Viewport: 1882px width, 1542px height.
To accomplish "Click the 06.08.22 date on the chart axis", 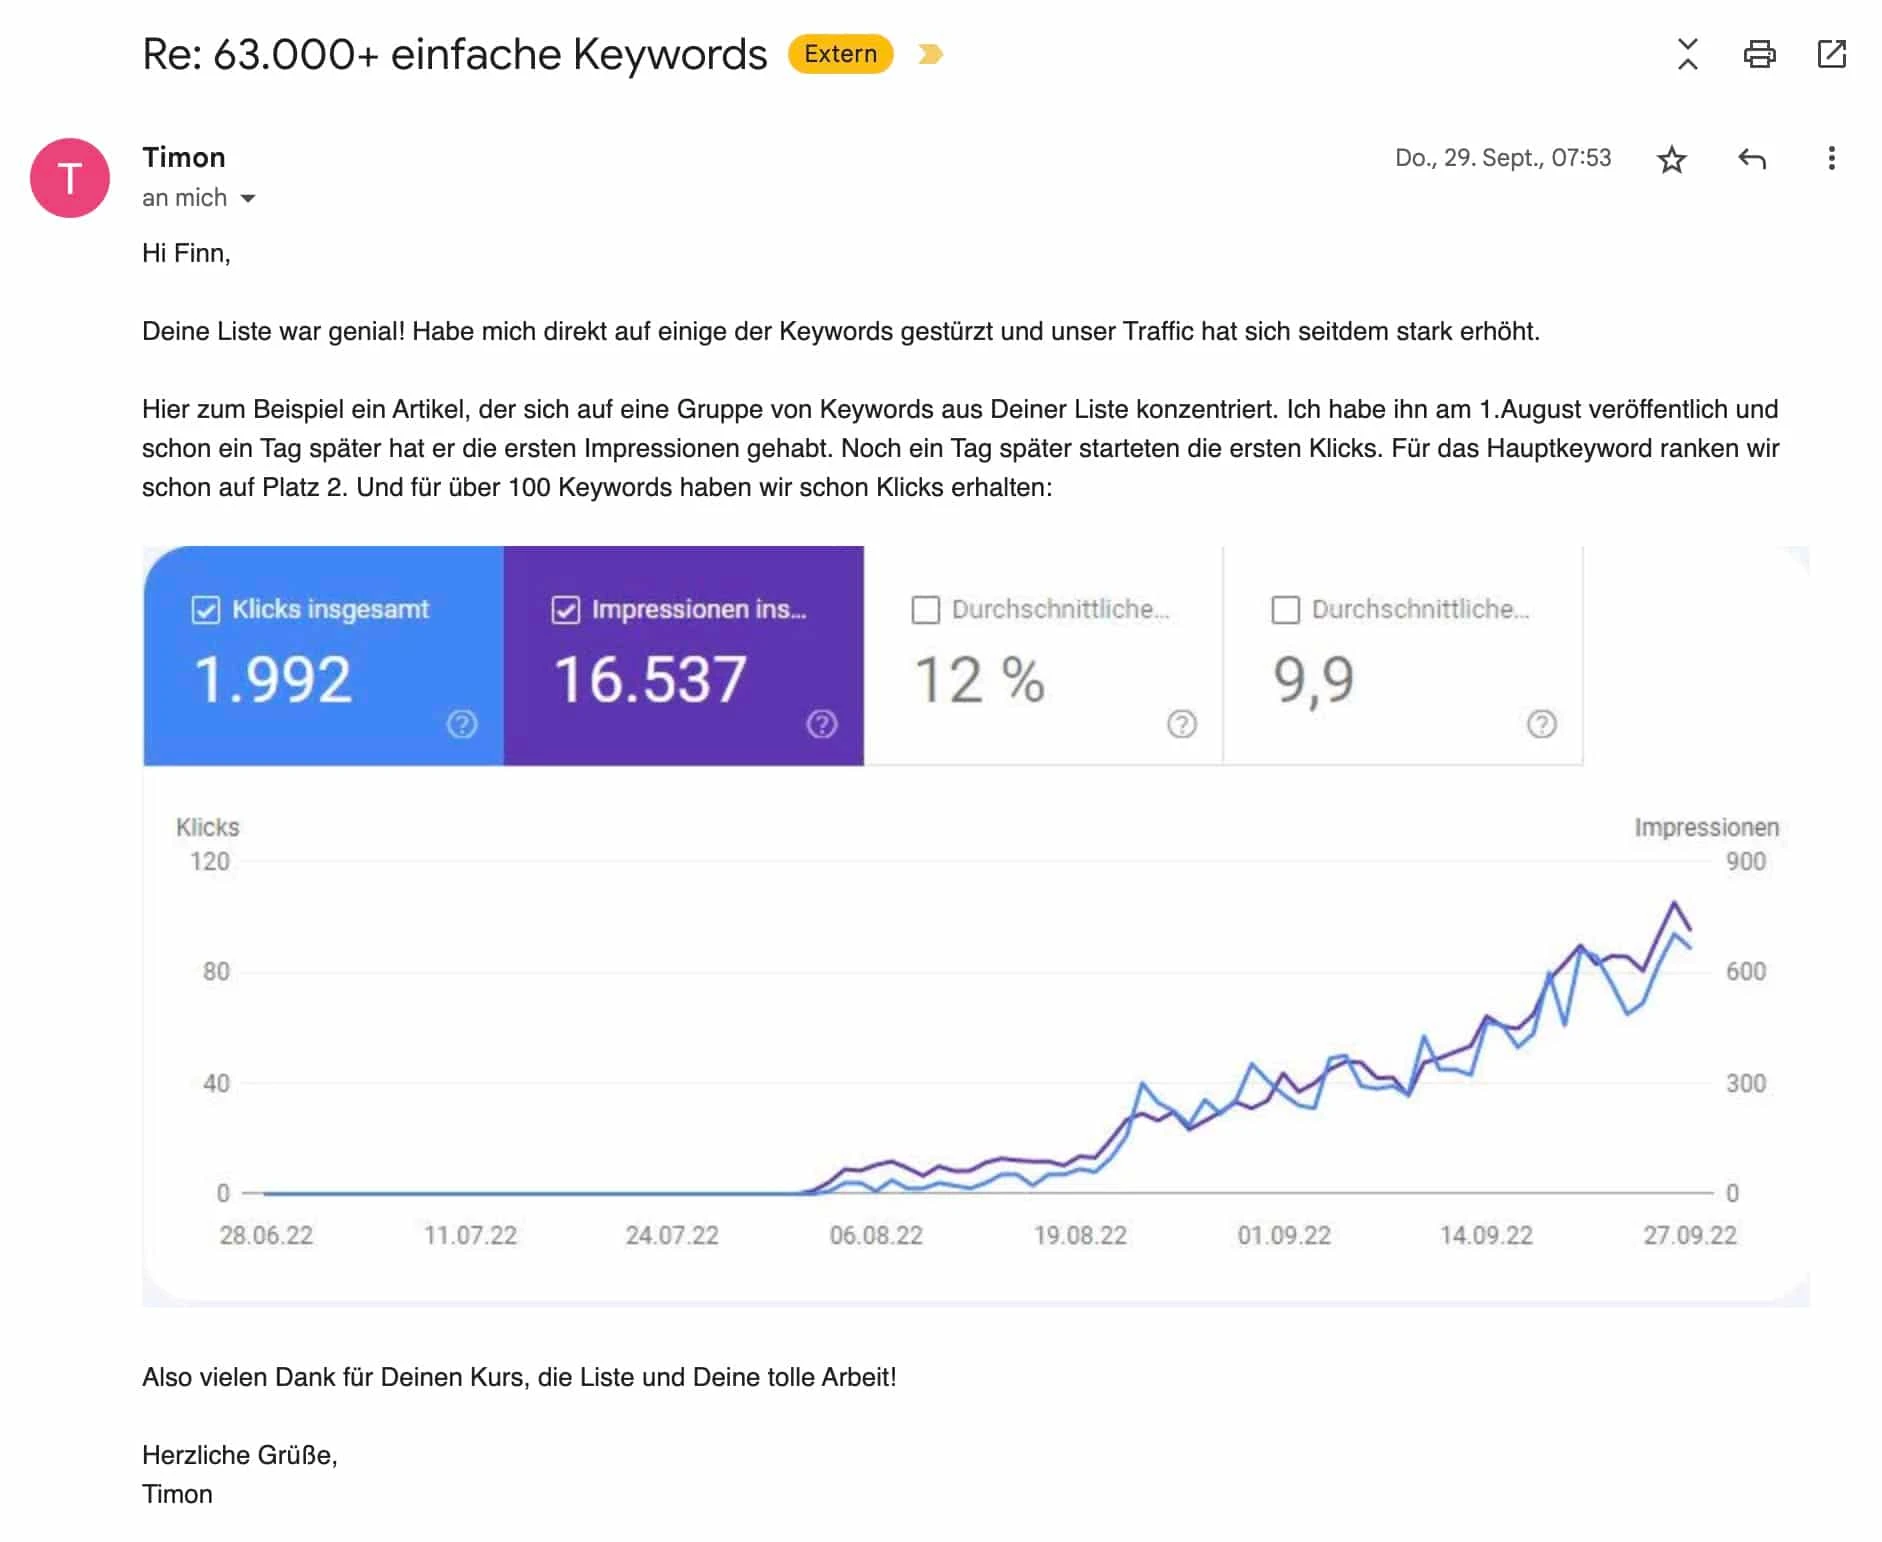I will point(876,1235).
